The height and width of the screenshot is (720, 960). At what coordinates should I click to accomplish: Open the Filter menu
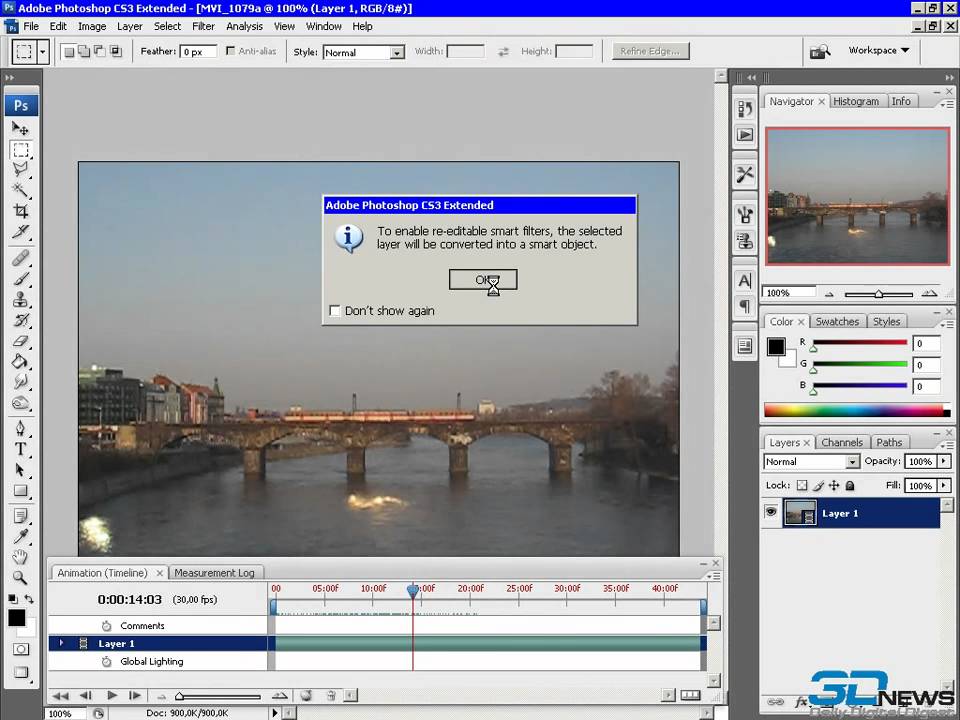pyautogui.click(x=203, y=26)
